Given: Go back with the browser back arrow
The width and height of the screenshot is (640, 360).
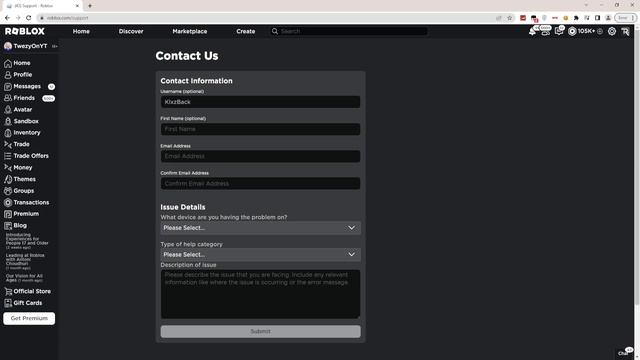Looking at the screenshot, I should [x=7, y=18].
